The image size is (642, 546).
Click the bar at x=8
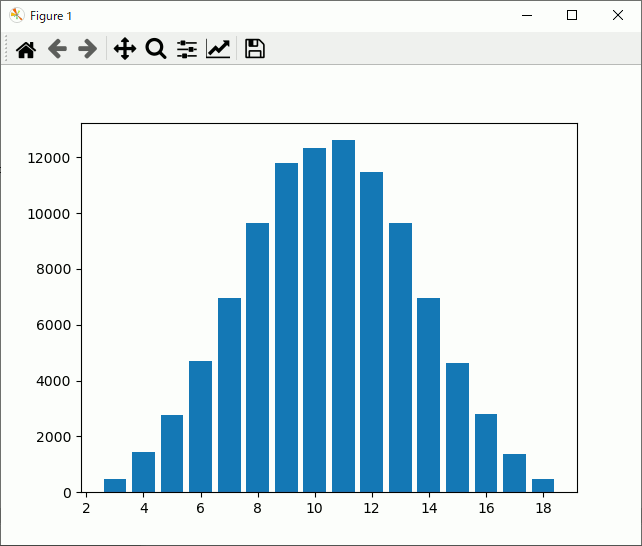[x=258, y=358]
